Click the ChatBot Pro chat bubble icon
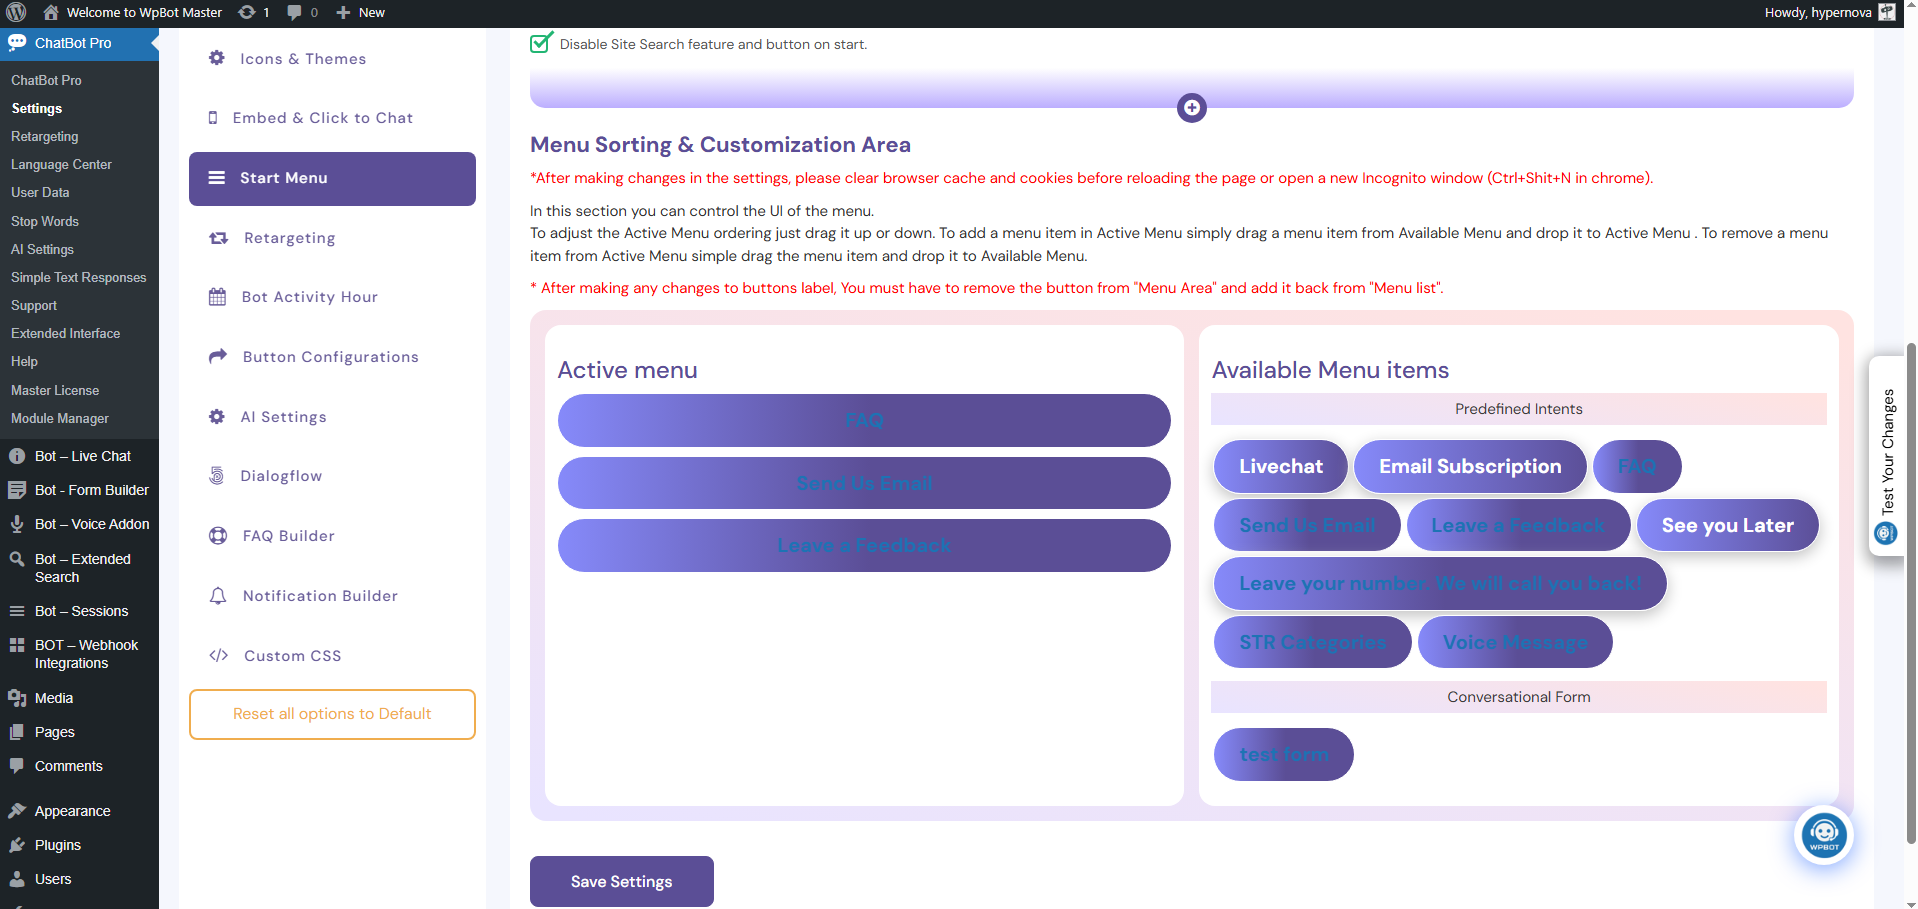1918x909 pixels. click(x=17, y=43)
